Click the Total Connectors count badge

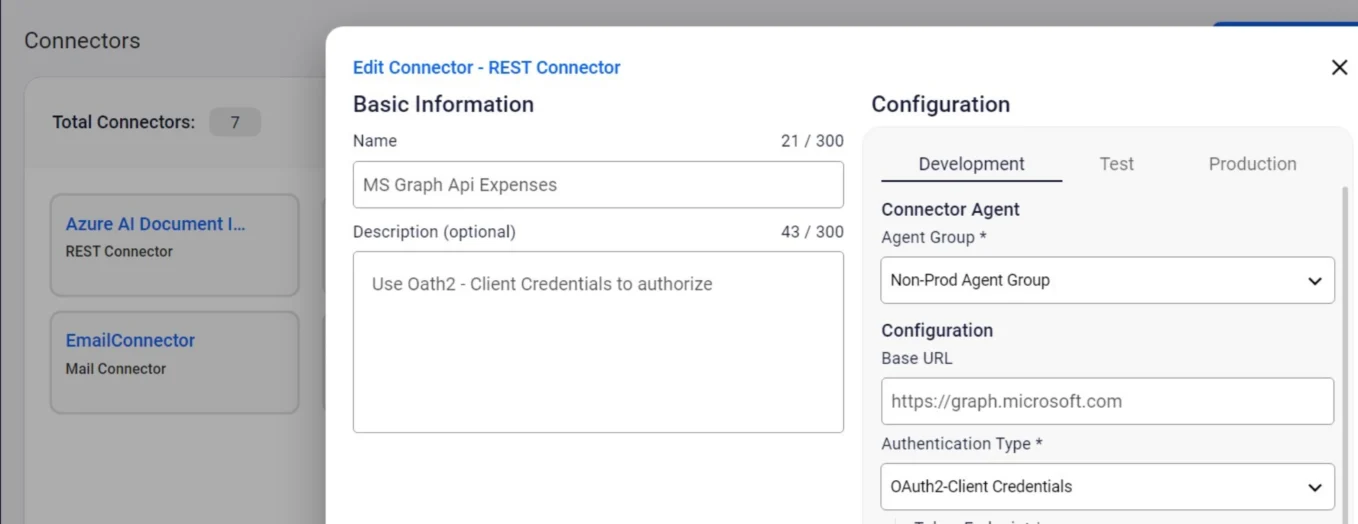235,122
